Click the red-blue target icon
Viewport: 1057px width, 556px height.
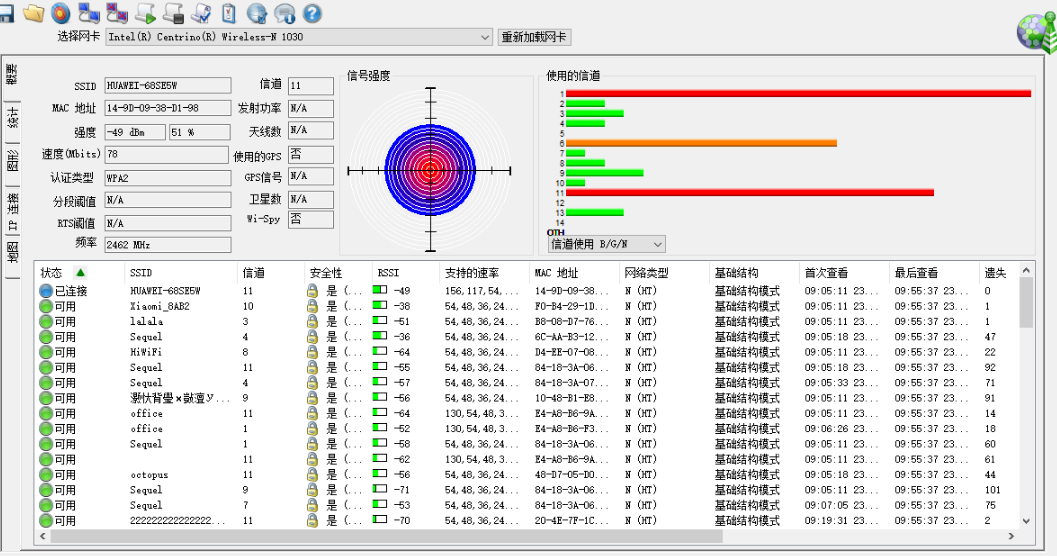pyautogui.click(x=61, y=13)
